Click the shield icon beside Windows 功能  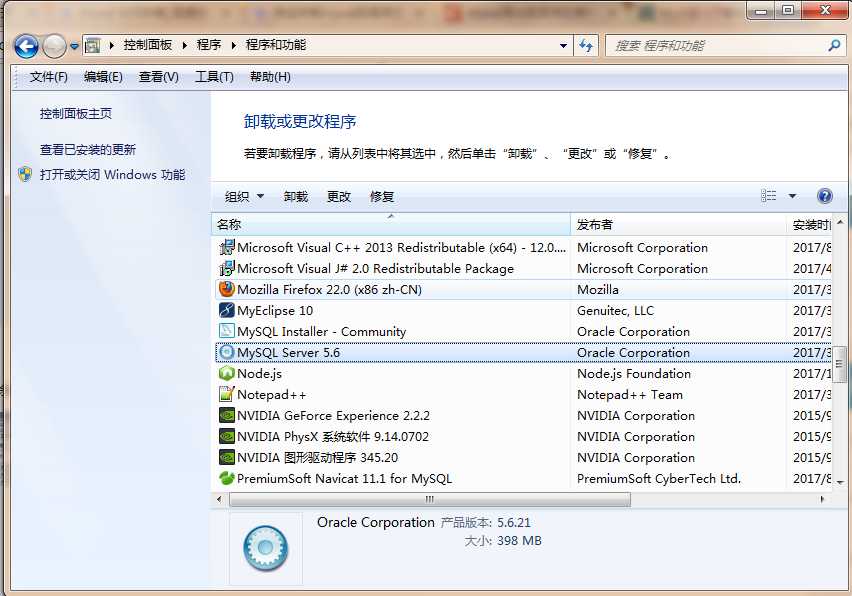25,174
